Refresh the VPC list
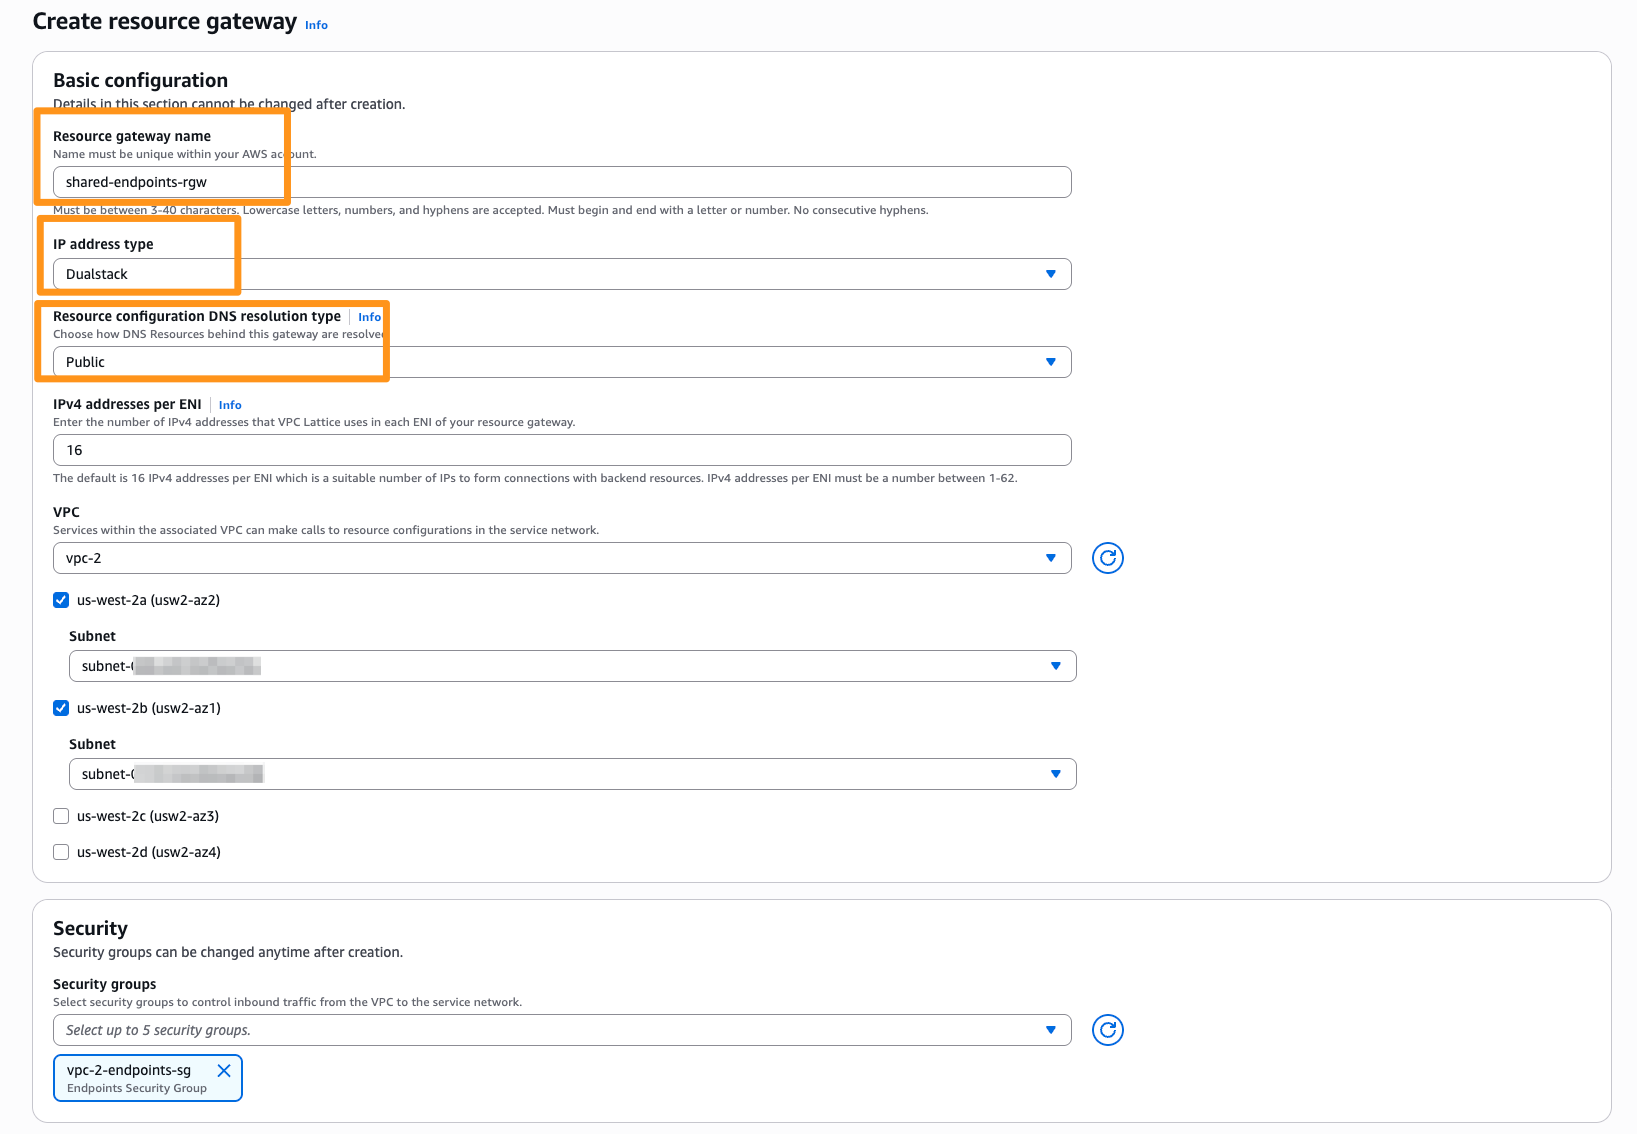The width and height of the screenshot is (1637, 1134). 1107,558
